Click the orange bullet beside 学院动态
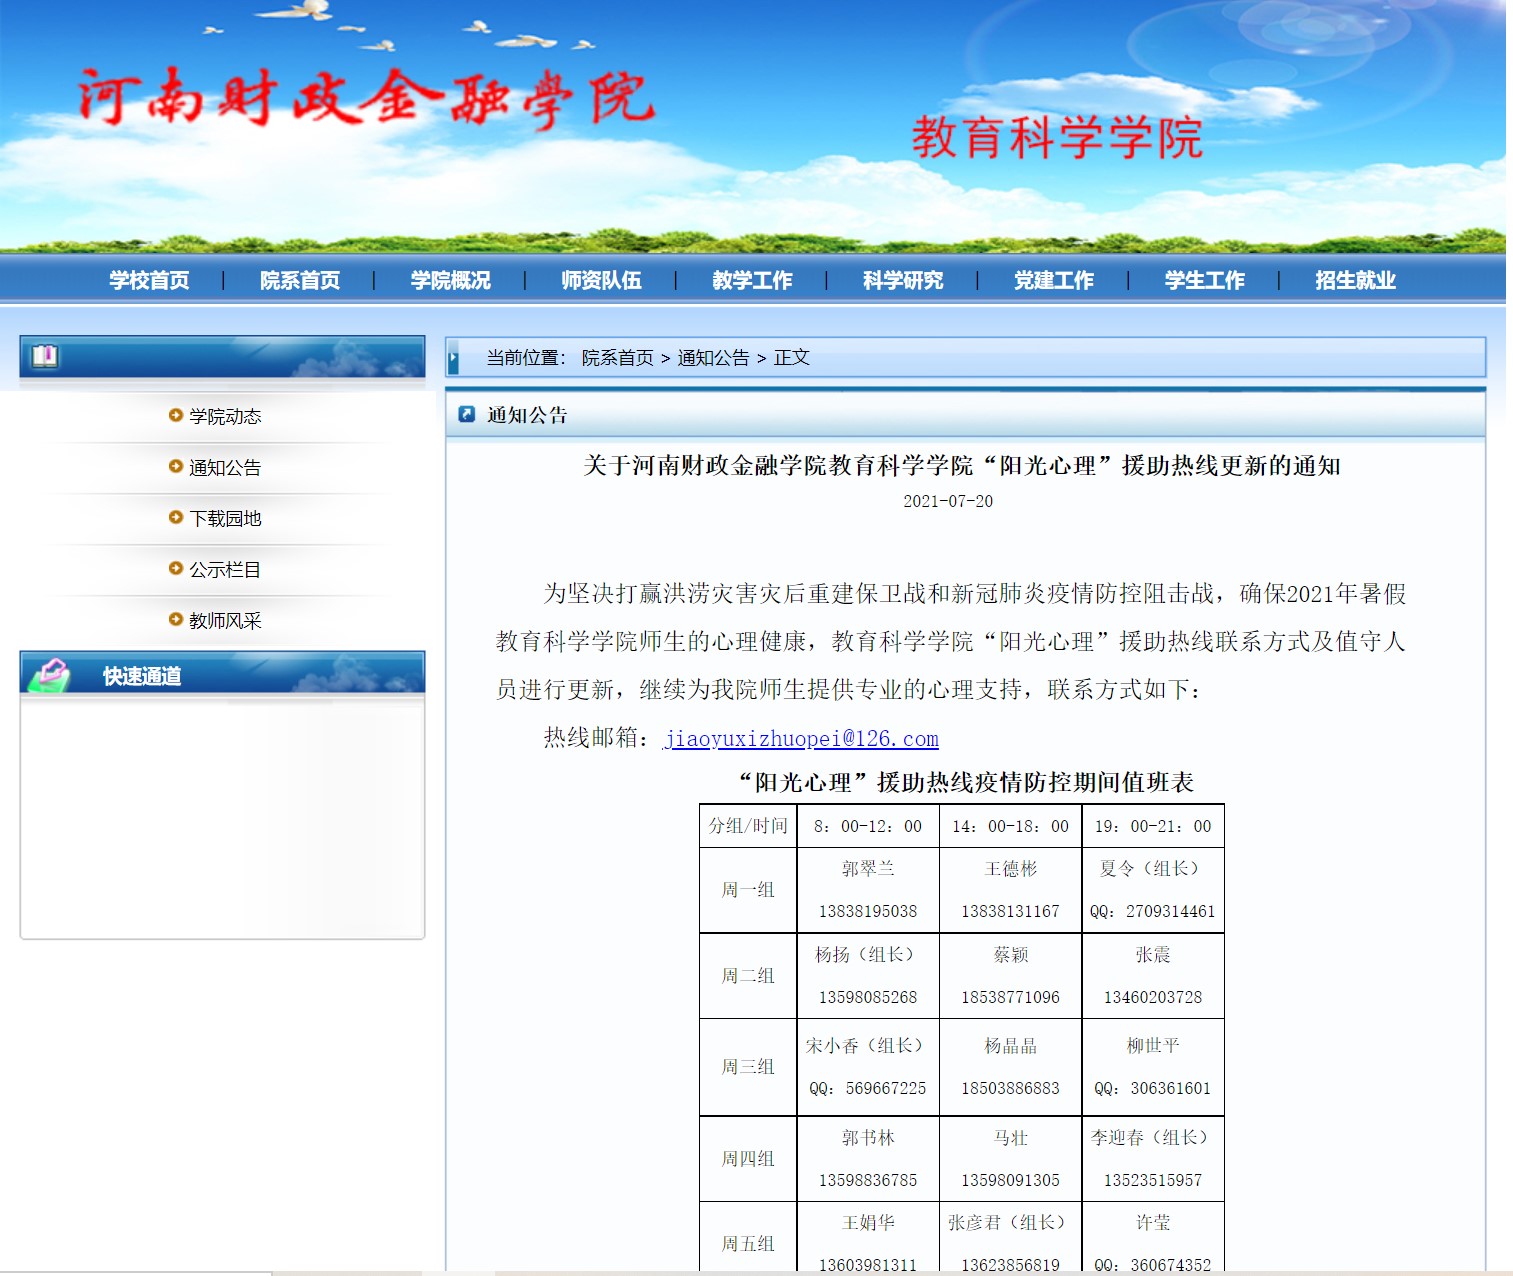This screenshot has width=1513, height=1276. 176,415
